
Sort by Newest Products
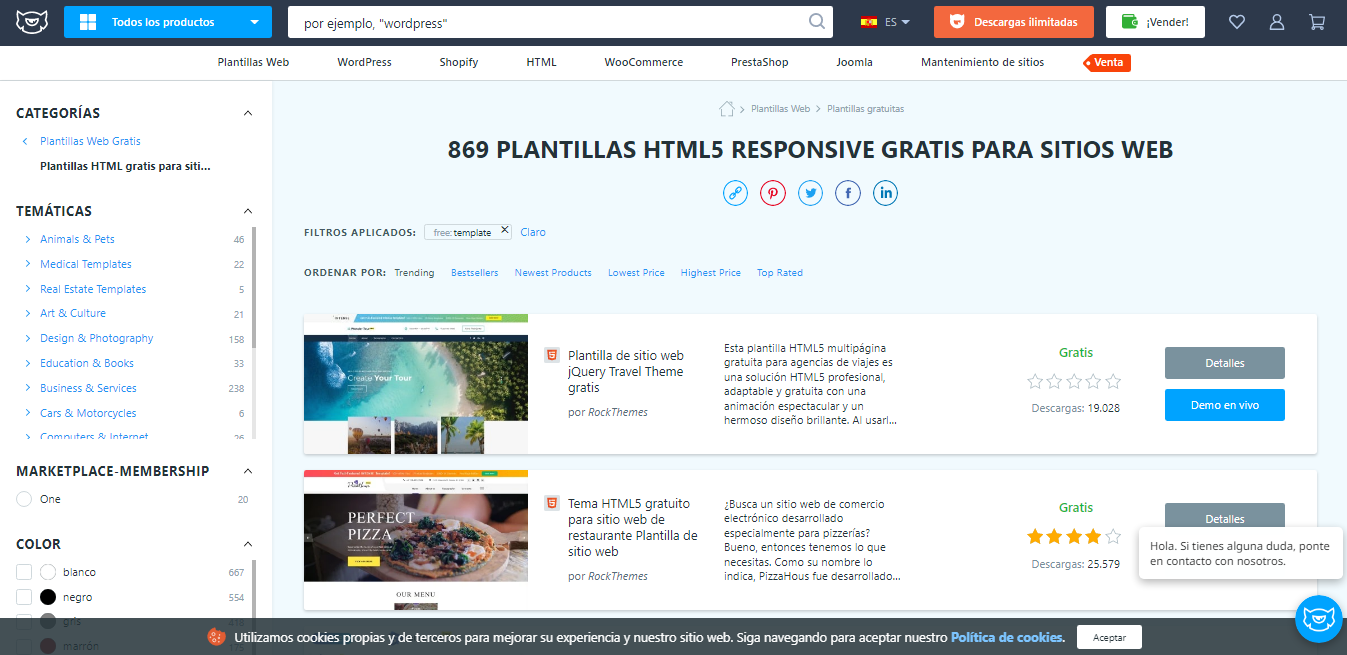tap(553, 273)
